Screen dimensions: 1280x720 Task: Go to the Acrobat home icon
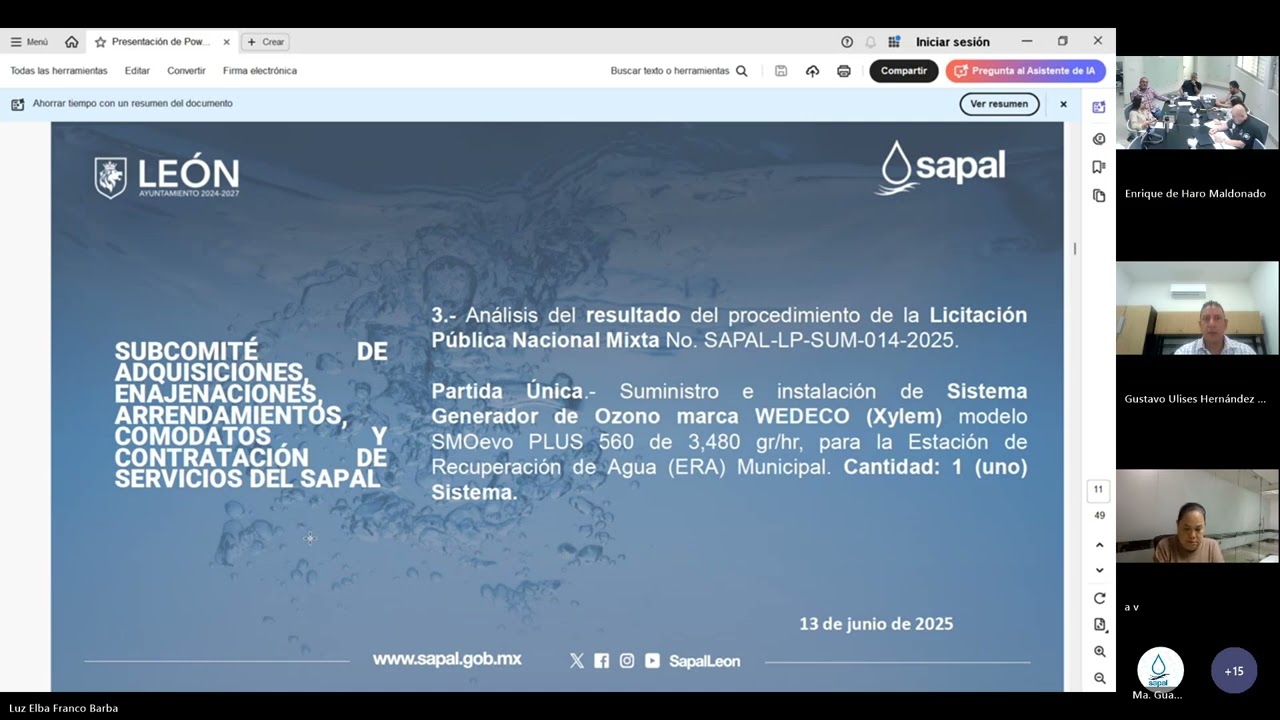71,42
